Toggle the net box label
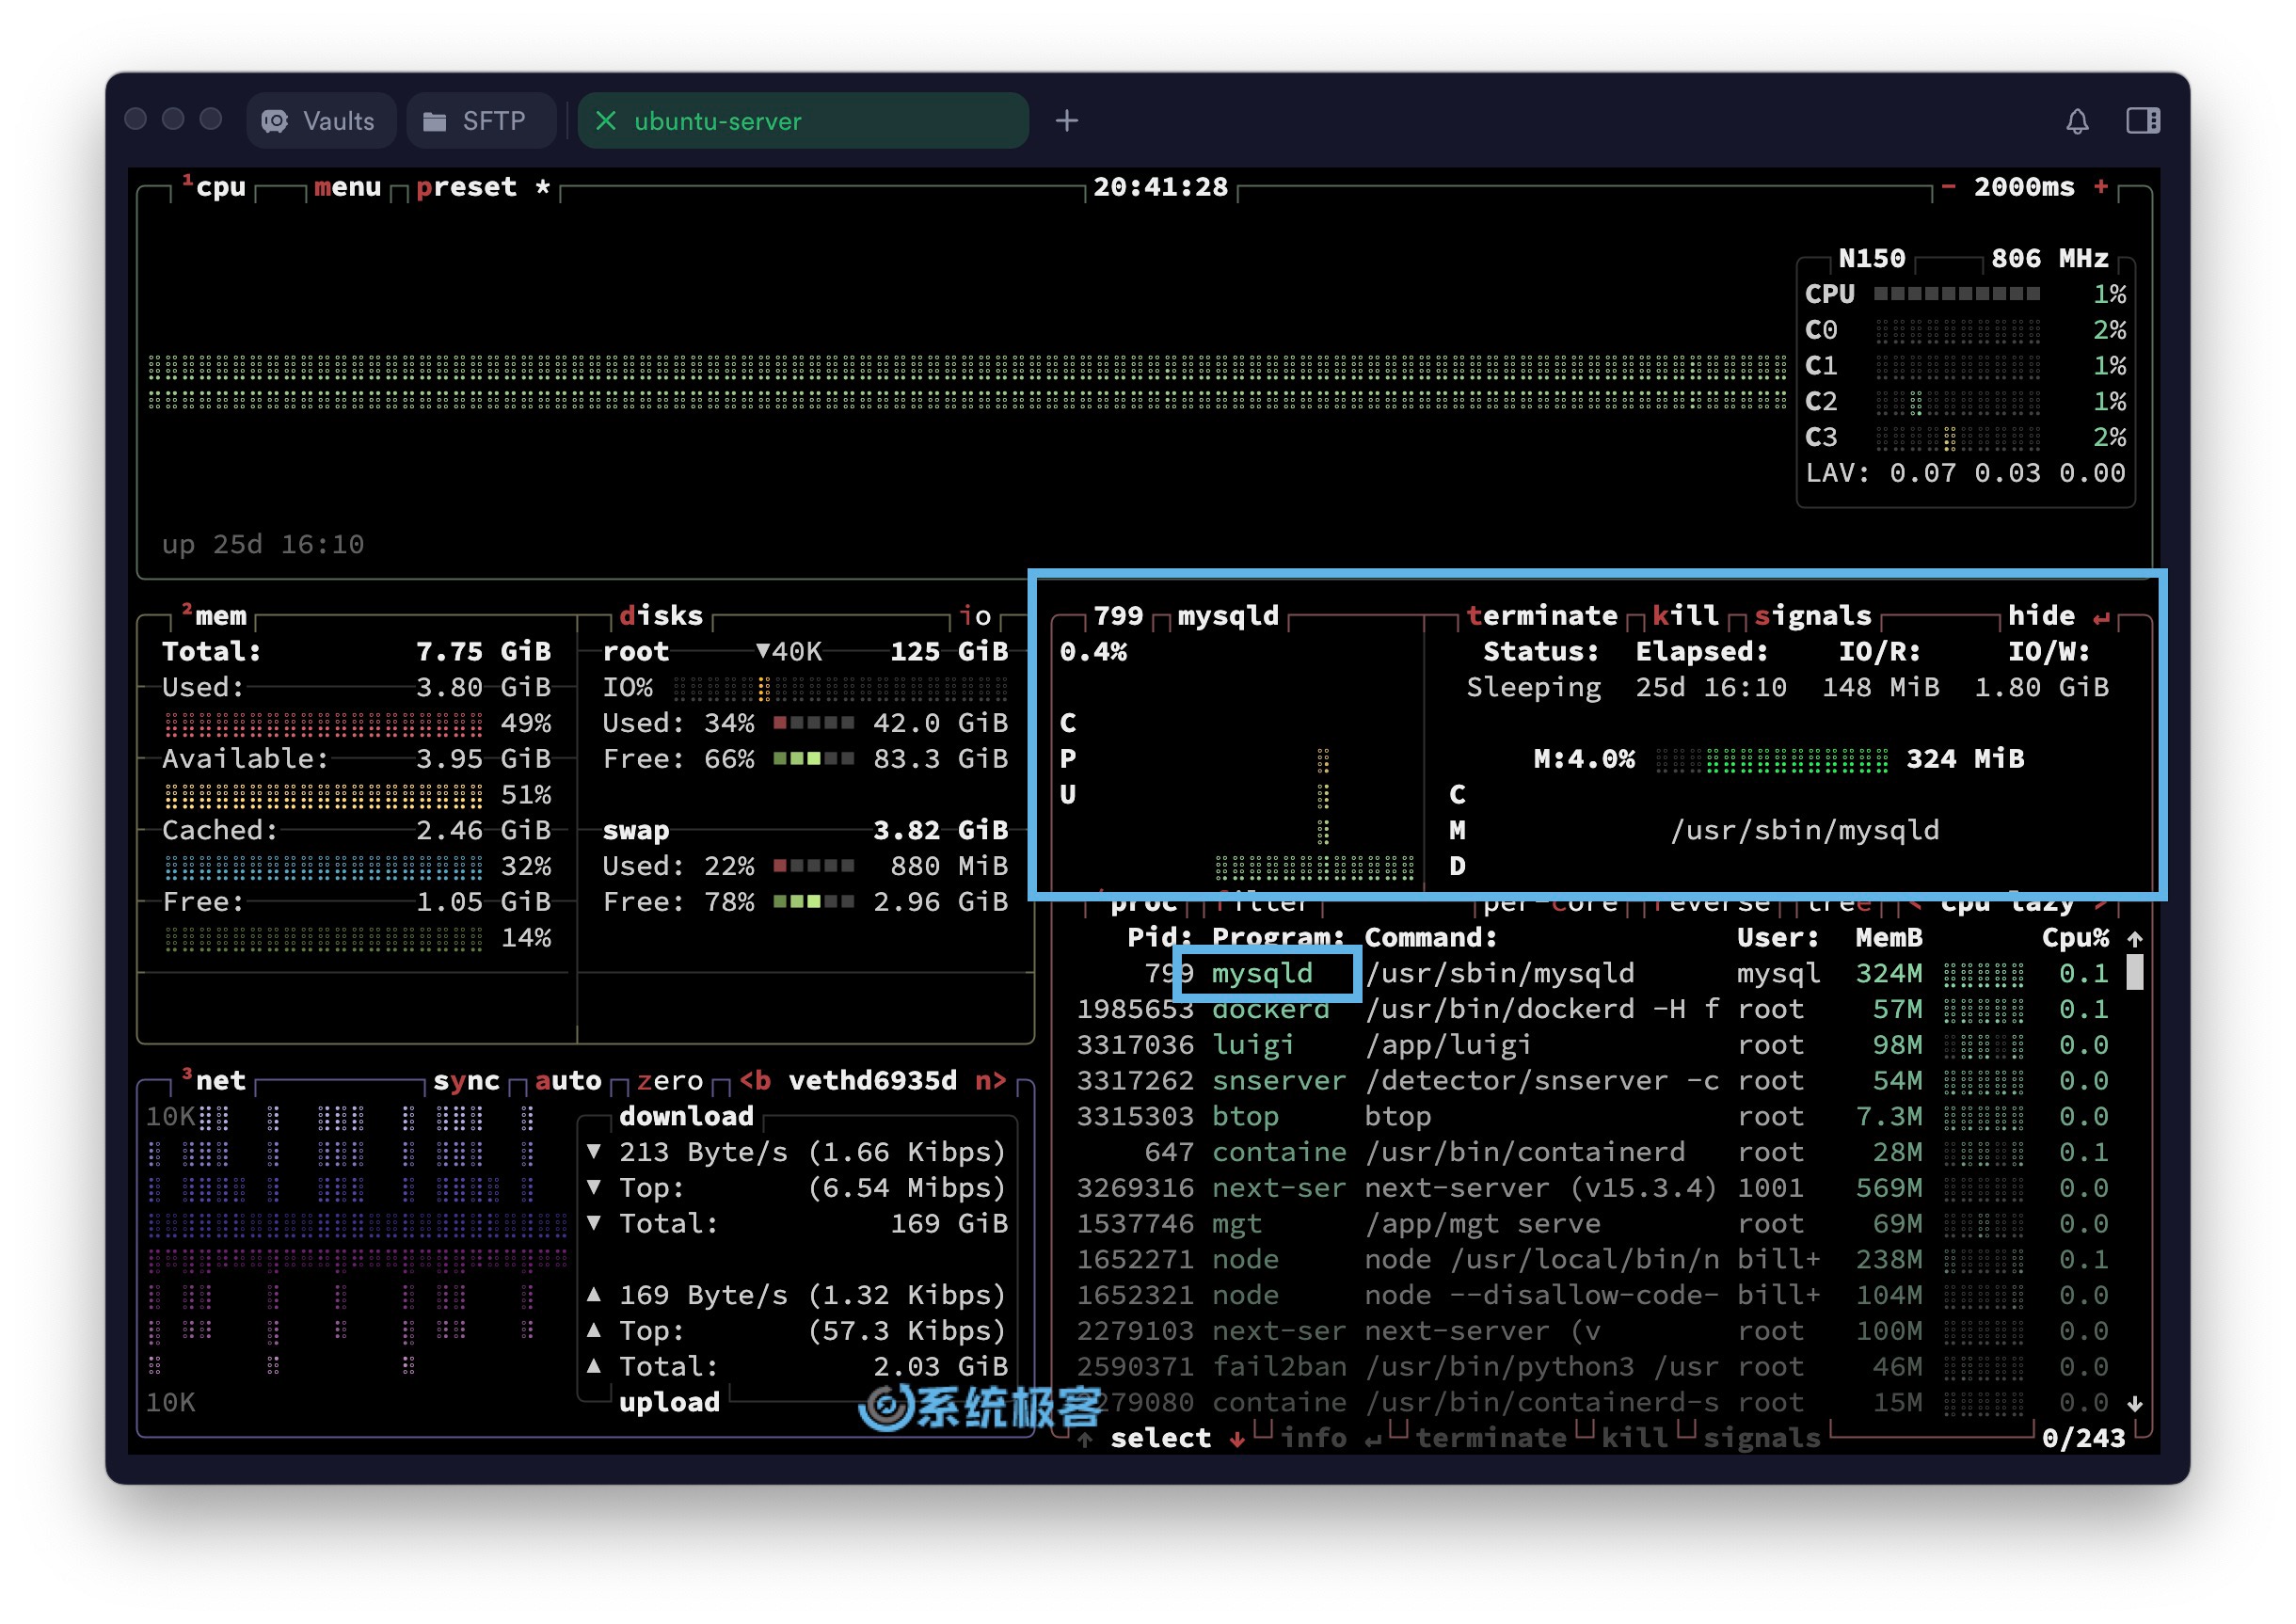This screenshot has height=1624, width=2296. click(214, 1080)
